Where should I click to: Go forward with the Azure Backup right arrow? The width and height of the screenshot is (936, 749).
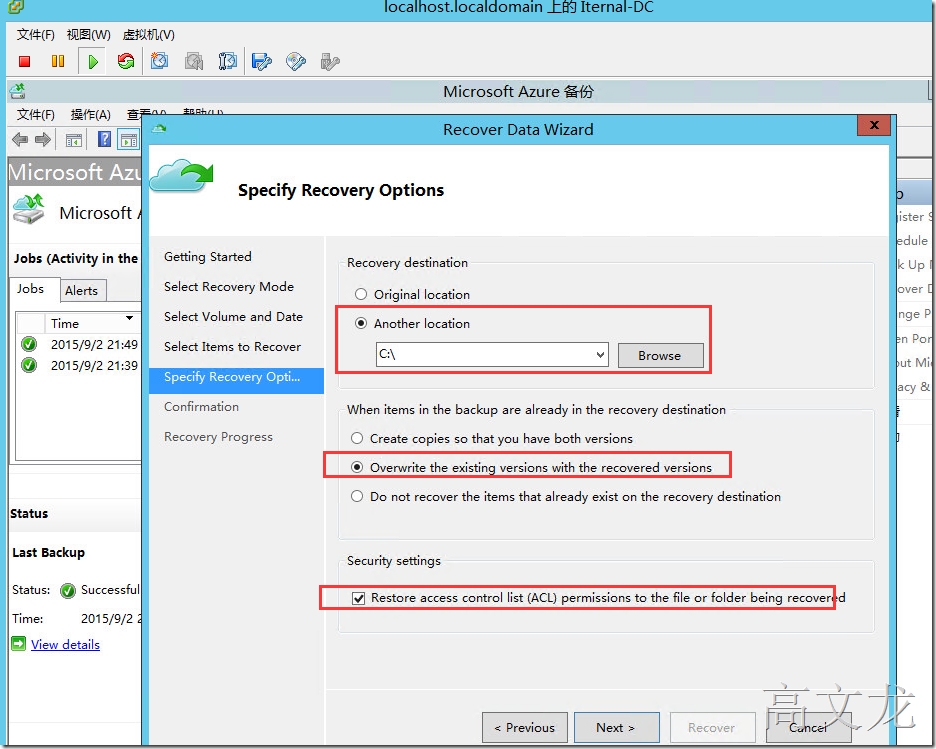click(x=42, y=140)
